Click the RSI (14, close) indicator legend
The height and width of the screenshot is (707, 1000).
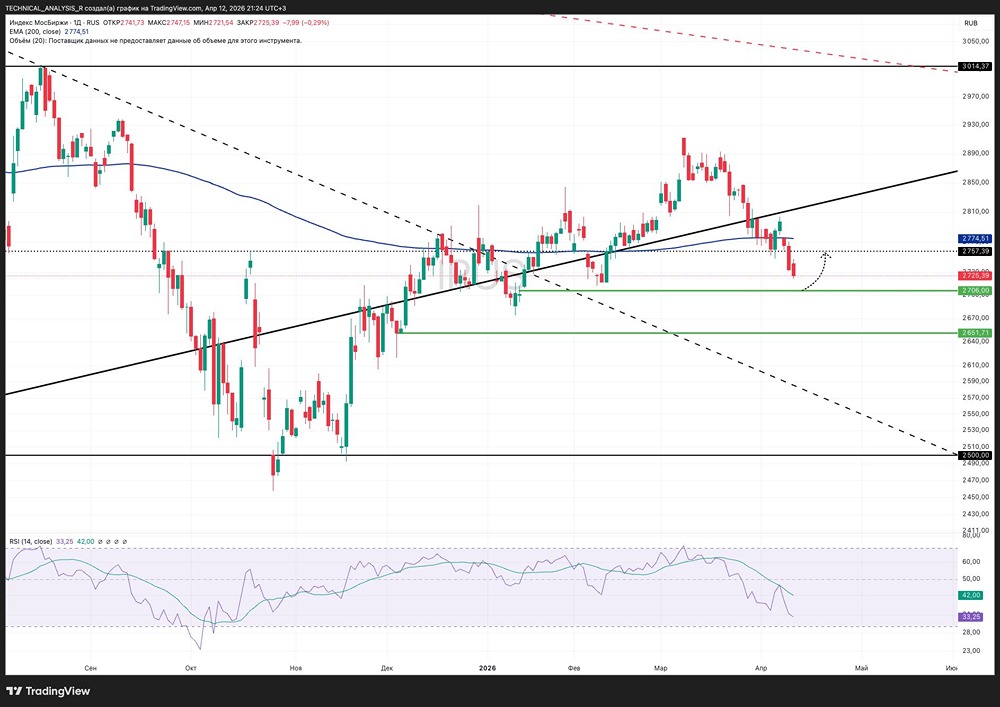tap(31, 541)
